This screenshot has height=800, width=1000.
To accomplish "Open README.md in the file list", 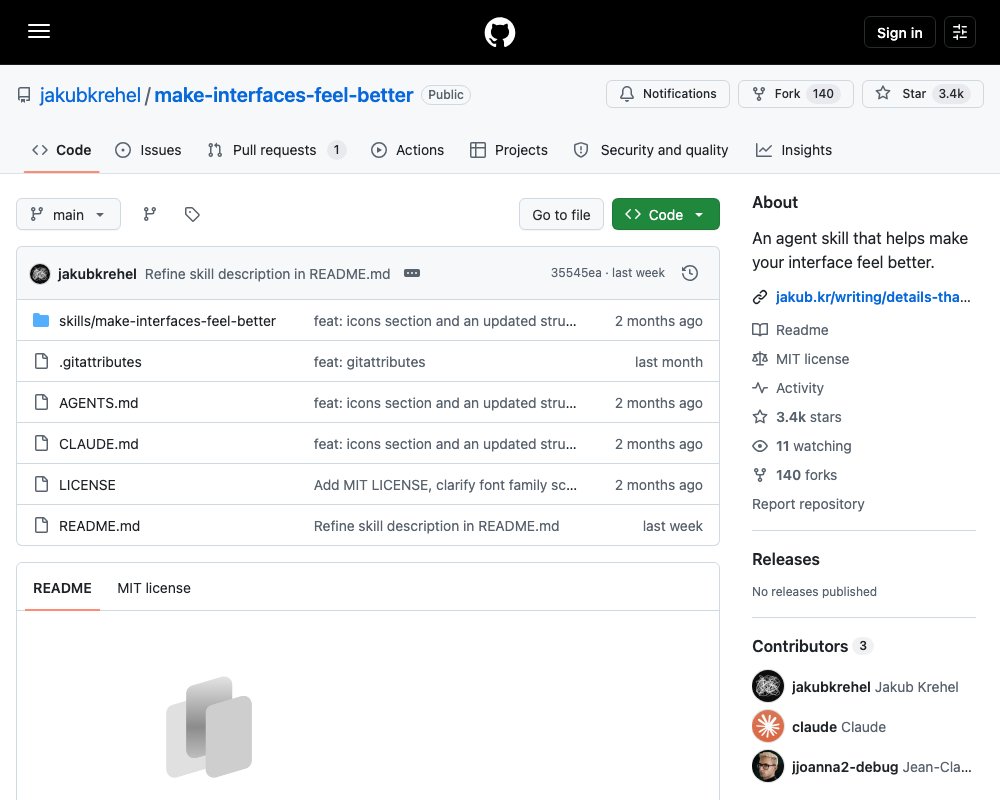I will click(x=99, y=526).
